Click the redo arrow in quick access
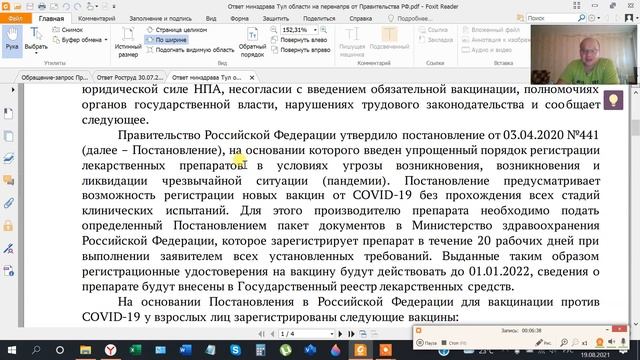Image resolution: width=640 pixels, height=360 pixels. (x=78, y=6)
